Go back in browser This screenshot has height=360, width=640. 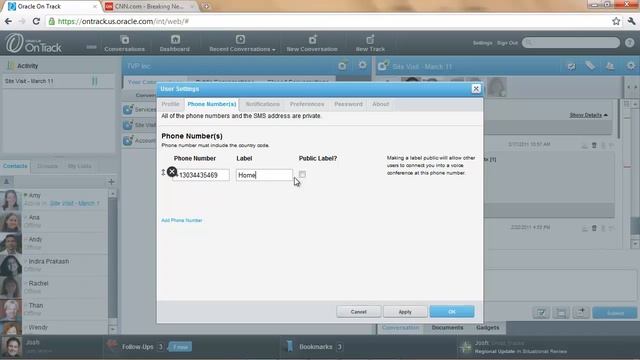8,21
